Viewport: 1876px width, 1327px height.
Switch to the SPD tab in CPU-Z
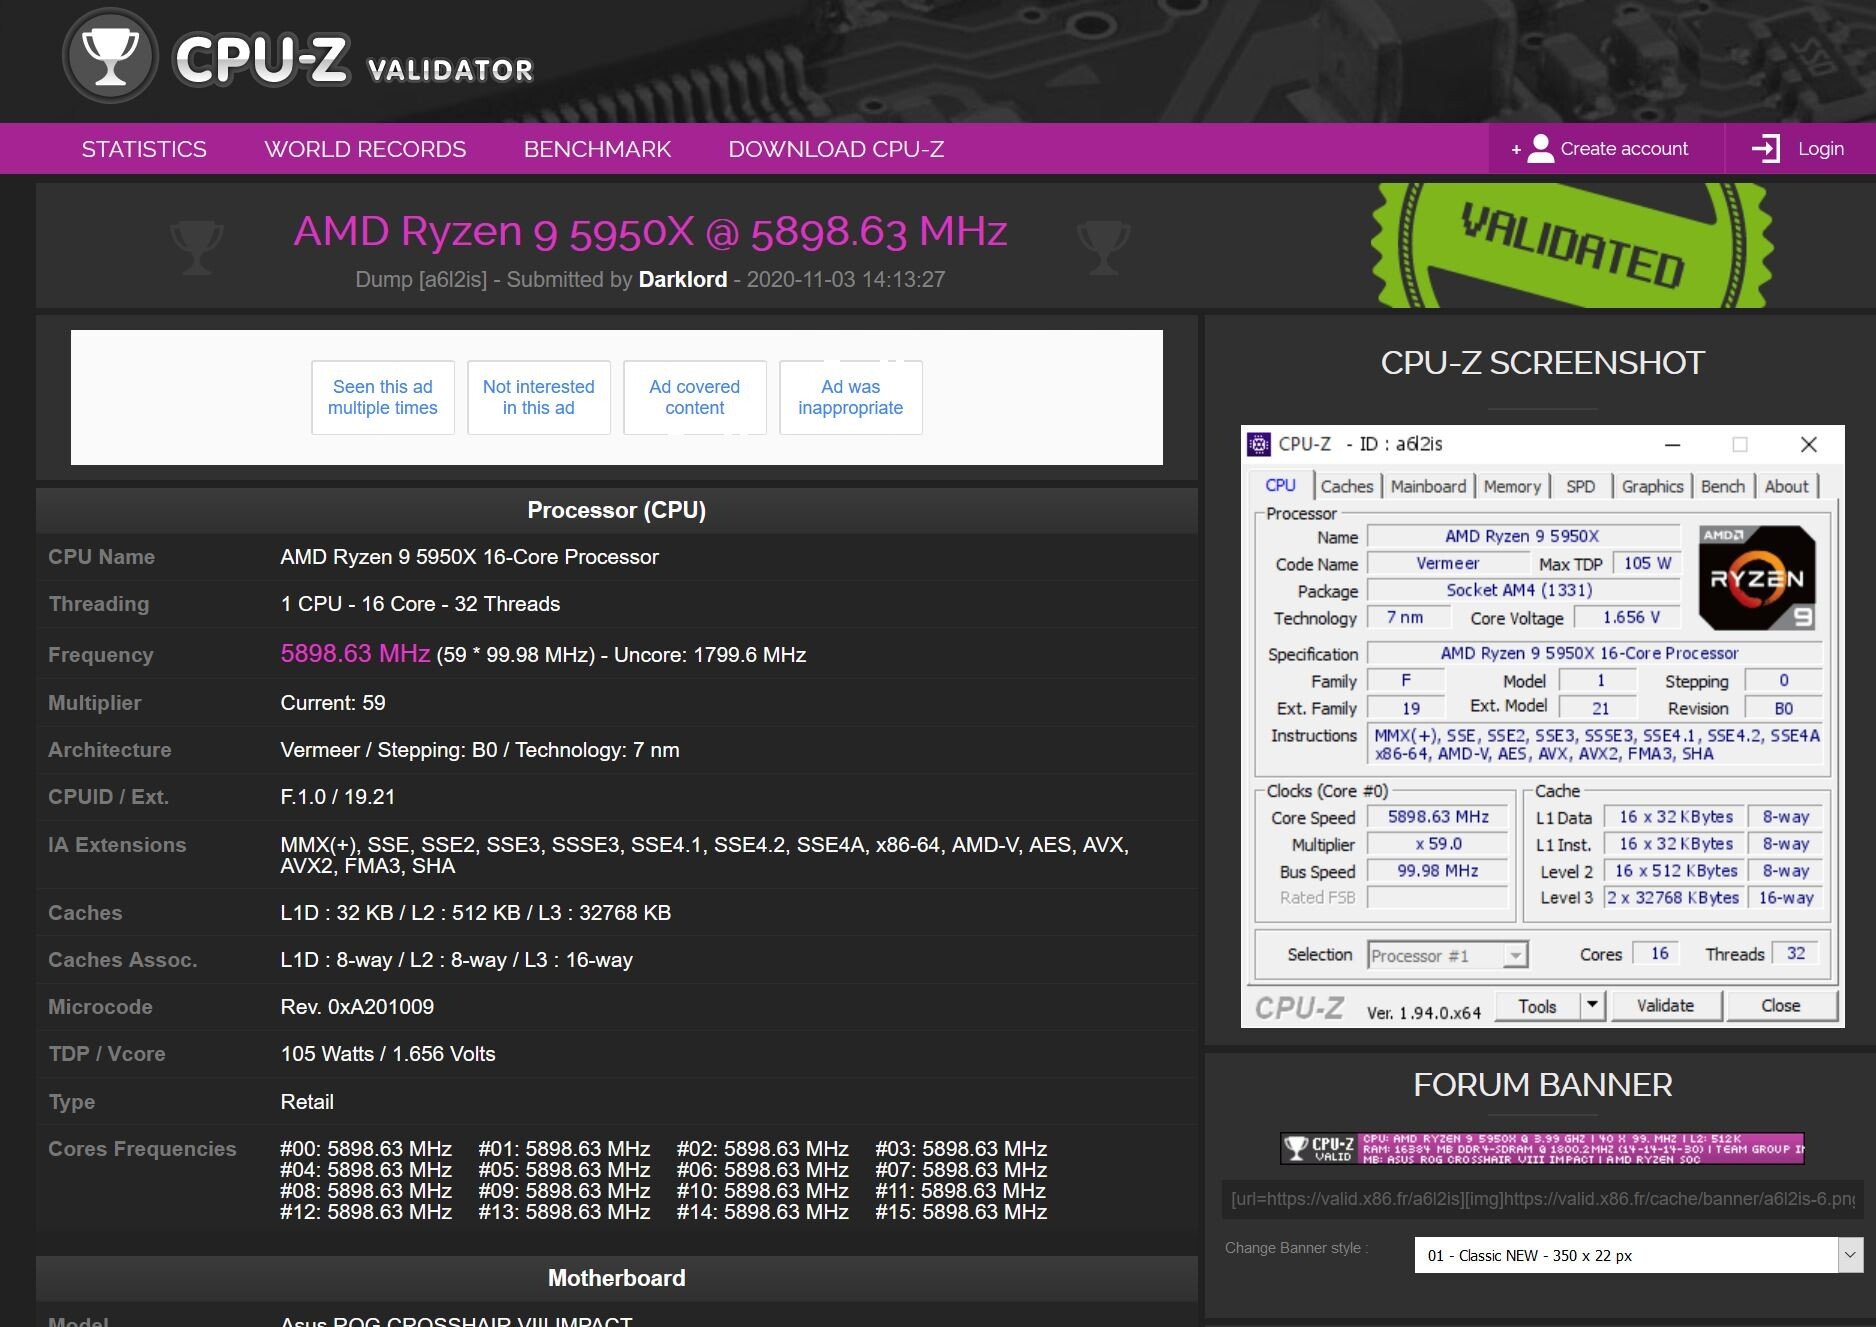1580,486
